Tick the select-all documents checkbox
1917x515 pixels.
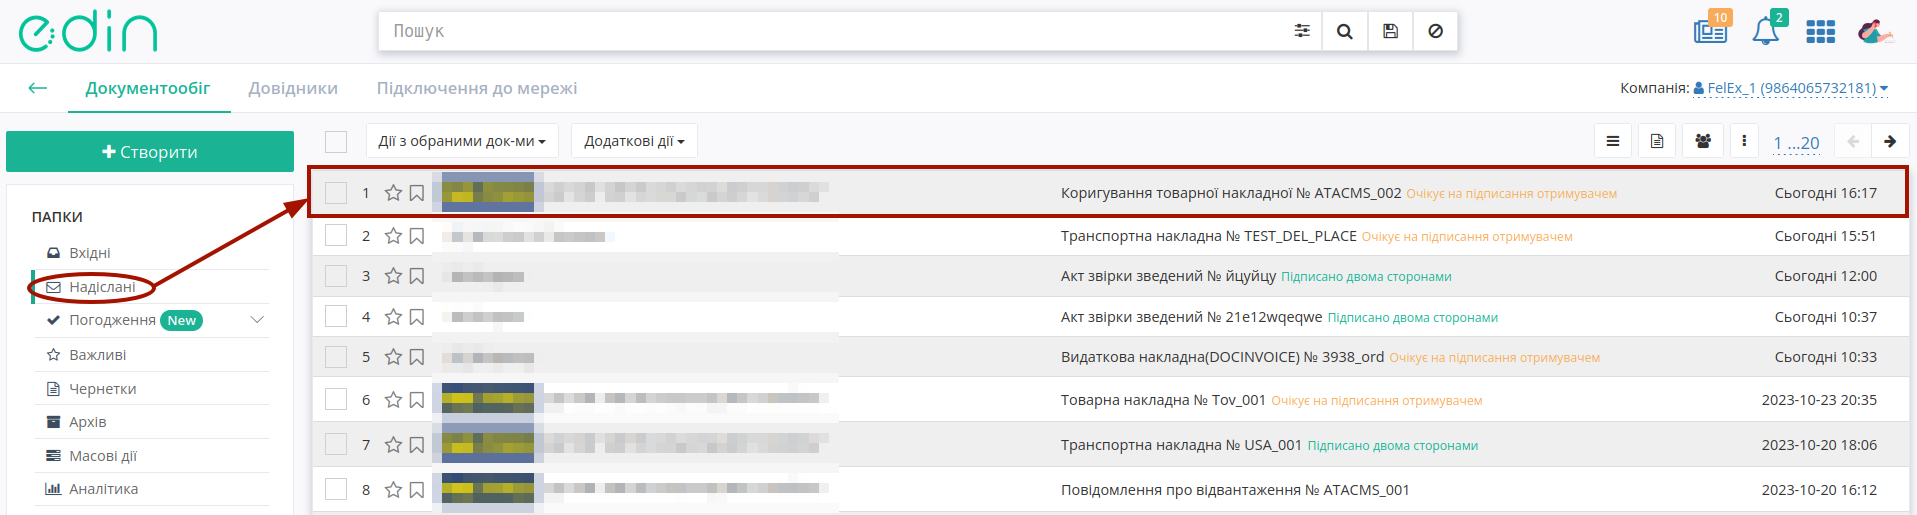[336, 142]
